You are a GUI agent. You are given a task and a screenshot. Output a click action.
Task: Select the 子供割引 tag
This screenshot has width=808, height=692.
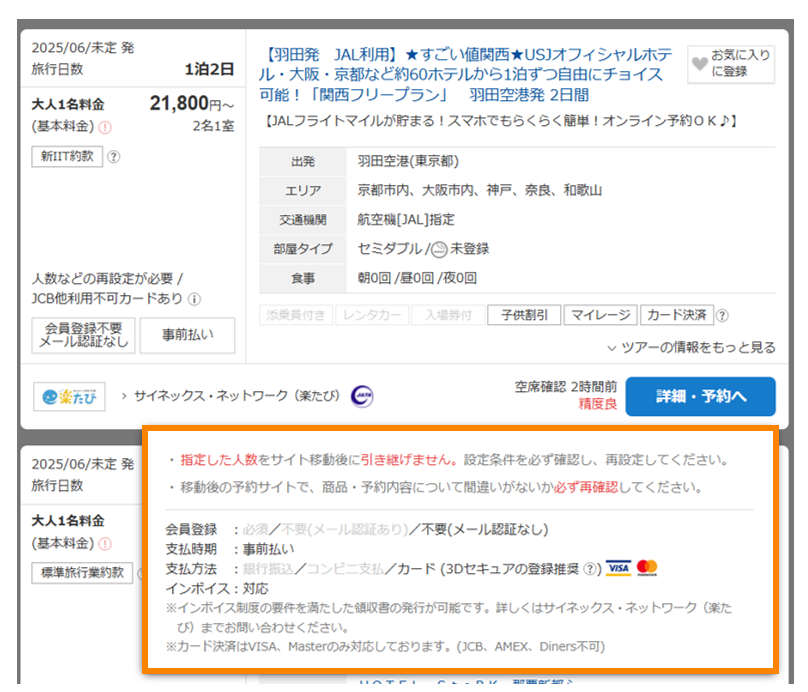click(x=523, y=315)
